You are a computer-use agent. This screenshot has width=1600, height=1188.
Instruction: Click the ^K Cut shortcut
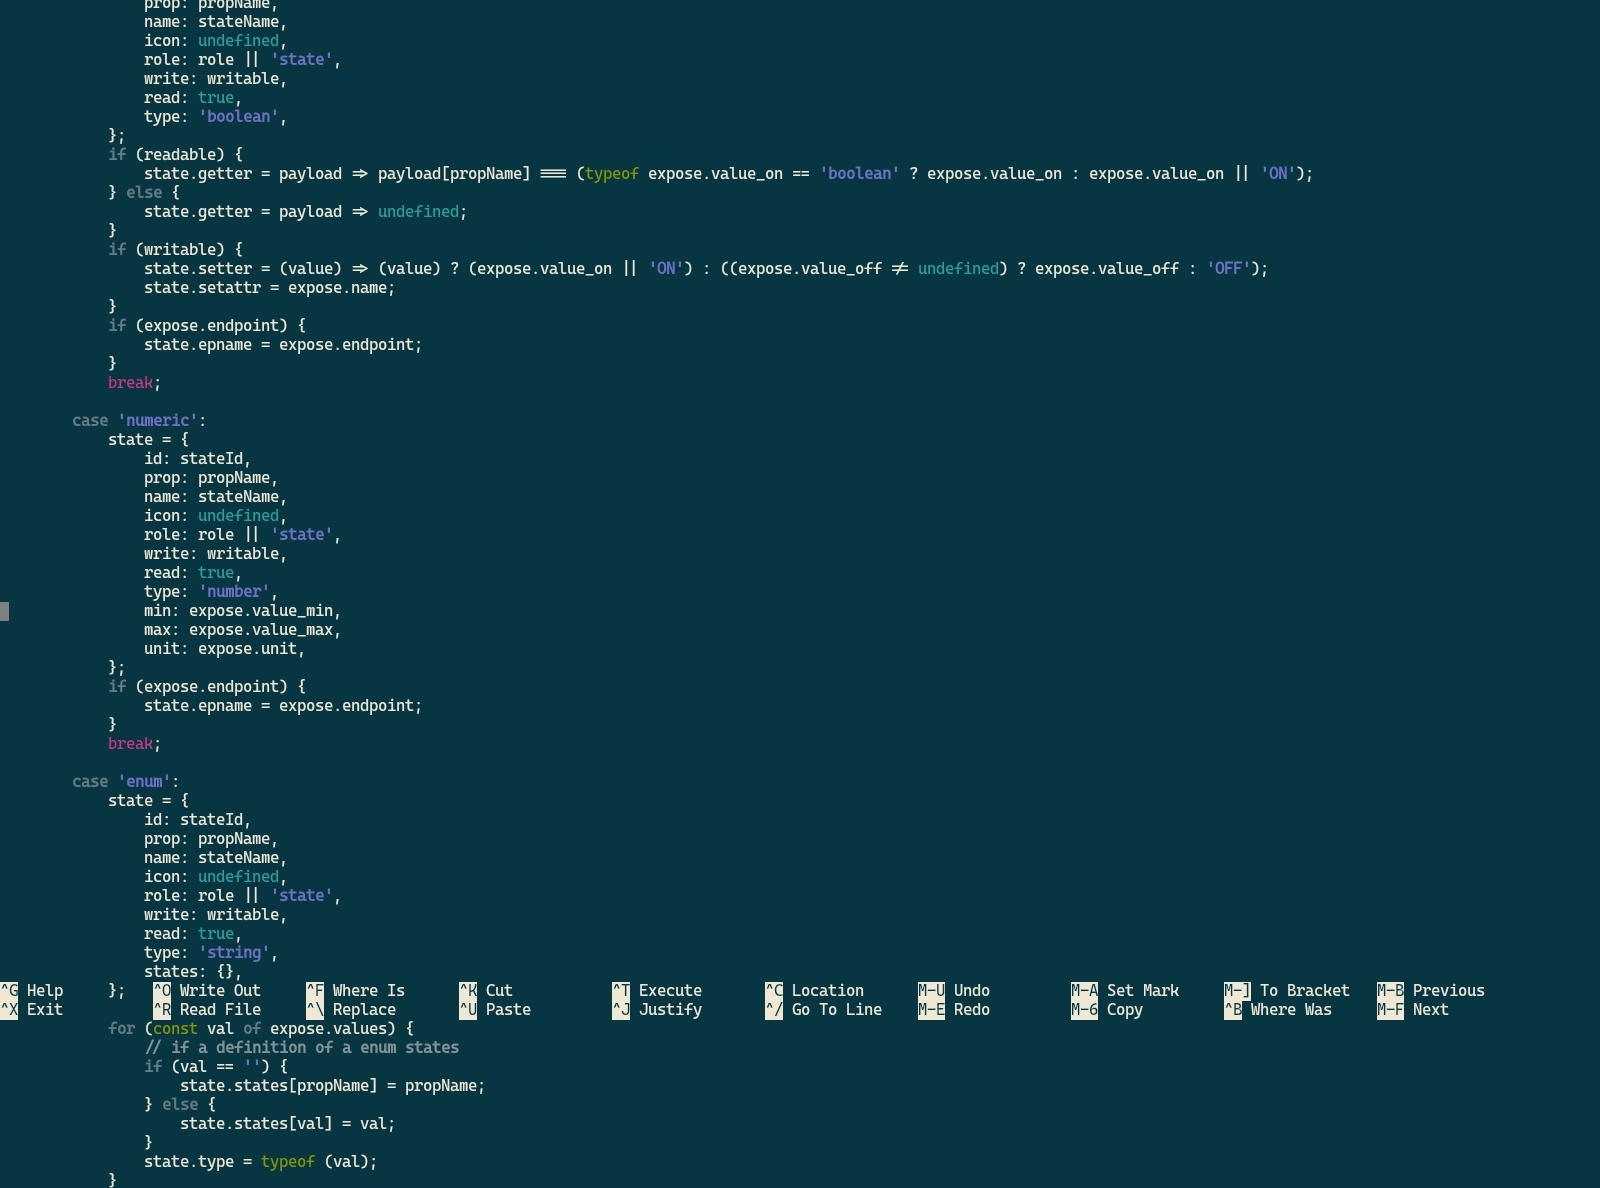(x=486, y=991)
